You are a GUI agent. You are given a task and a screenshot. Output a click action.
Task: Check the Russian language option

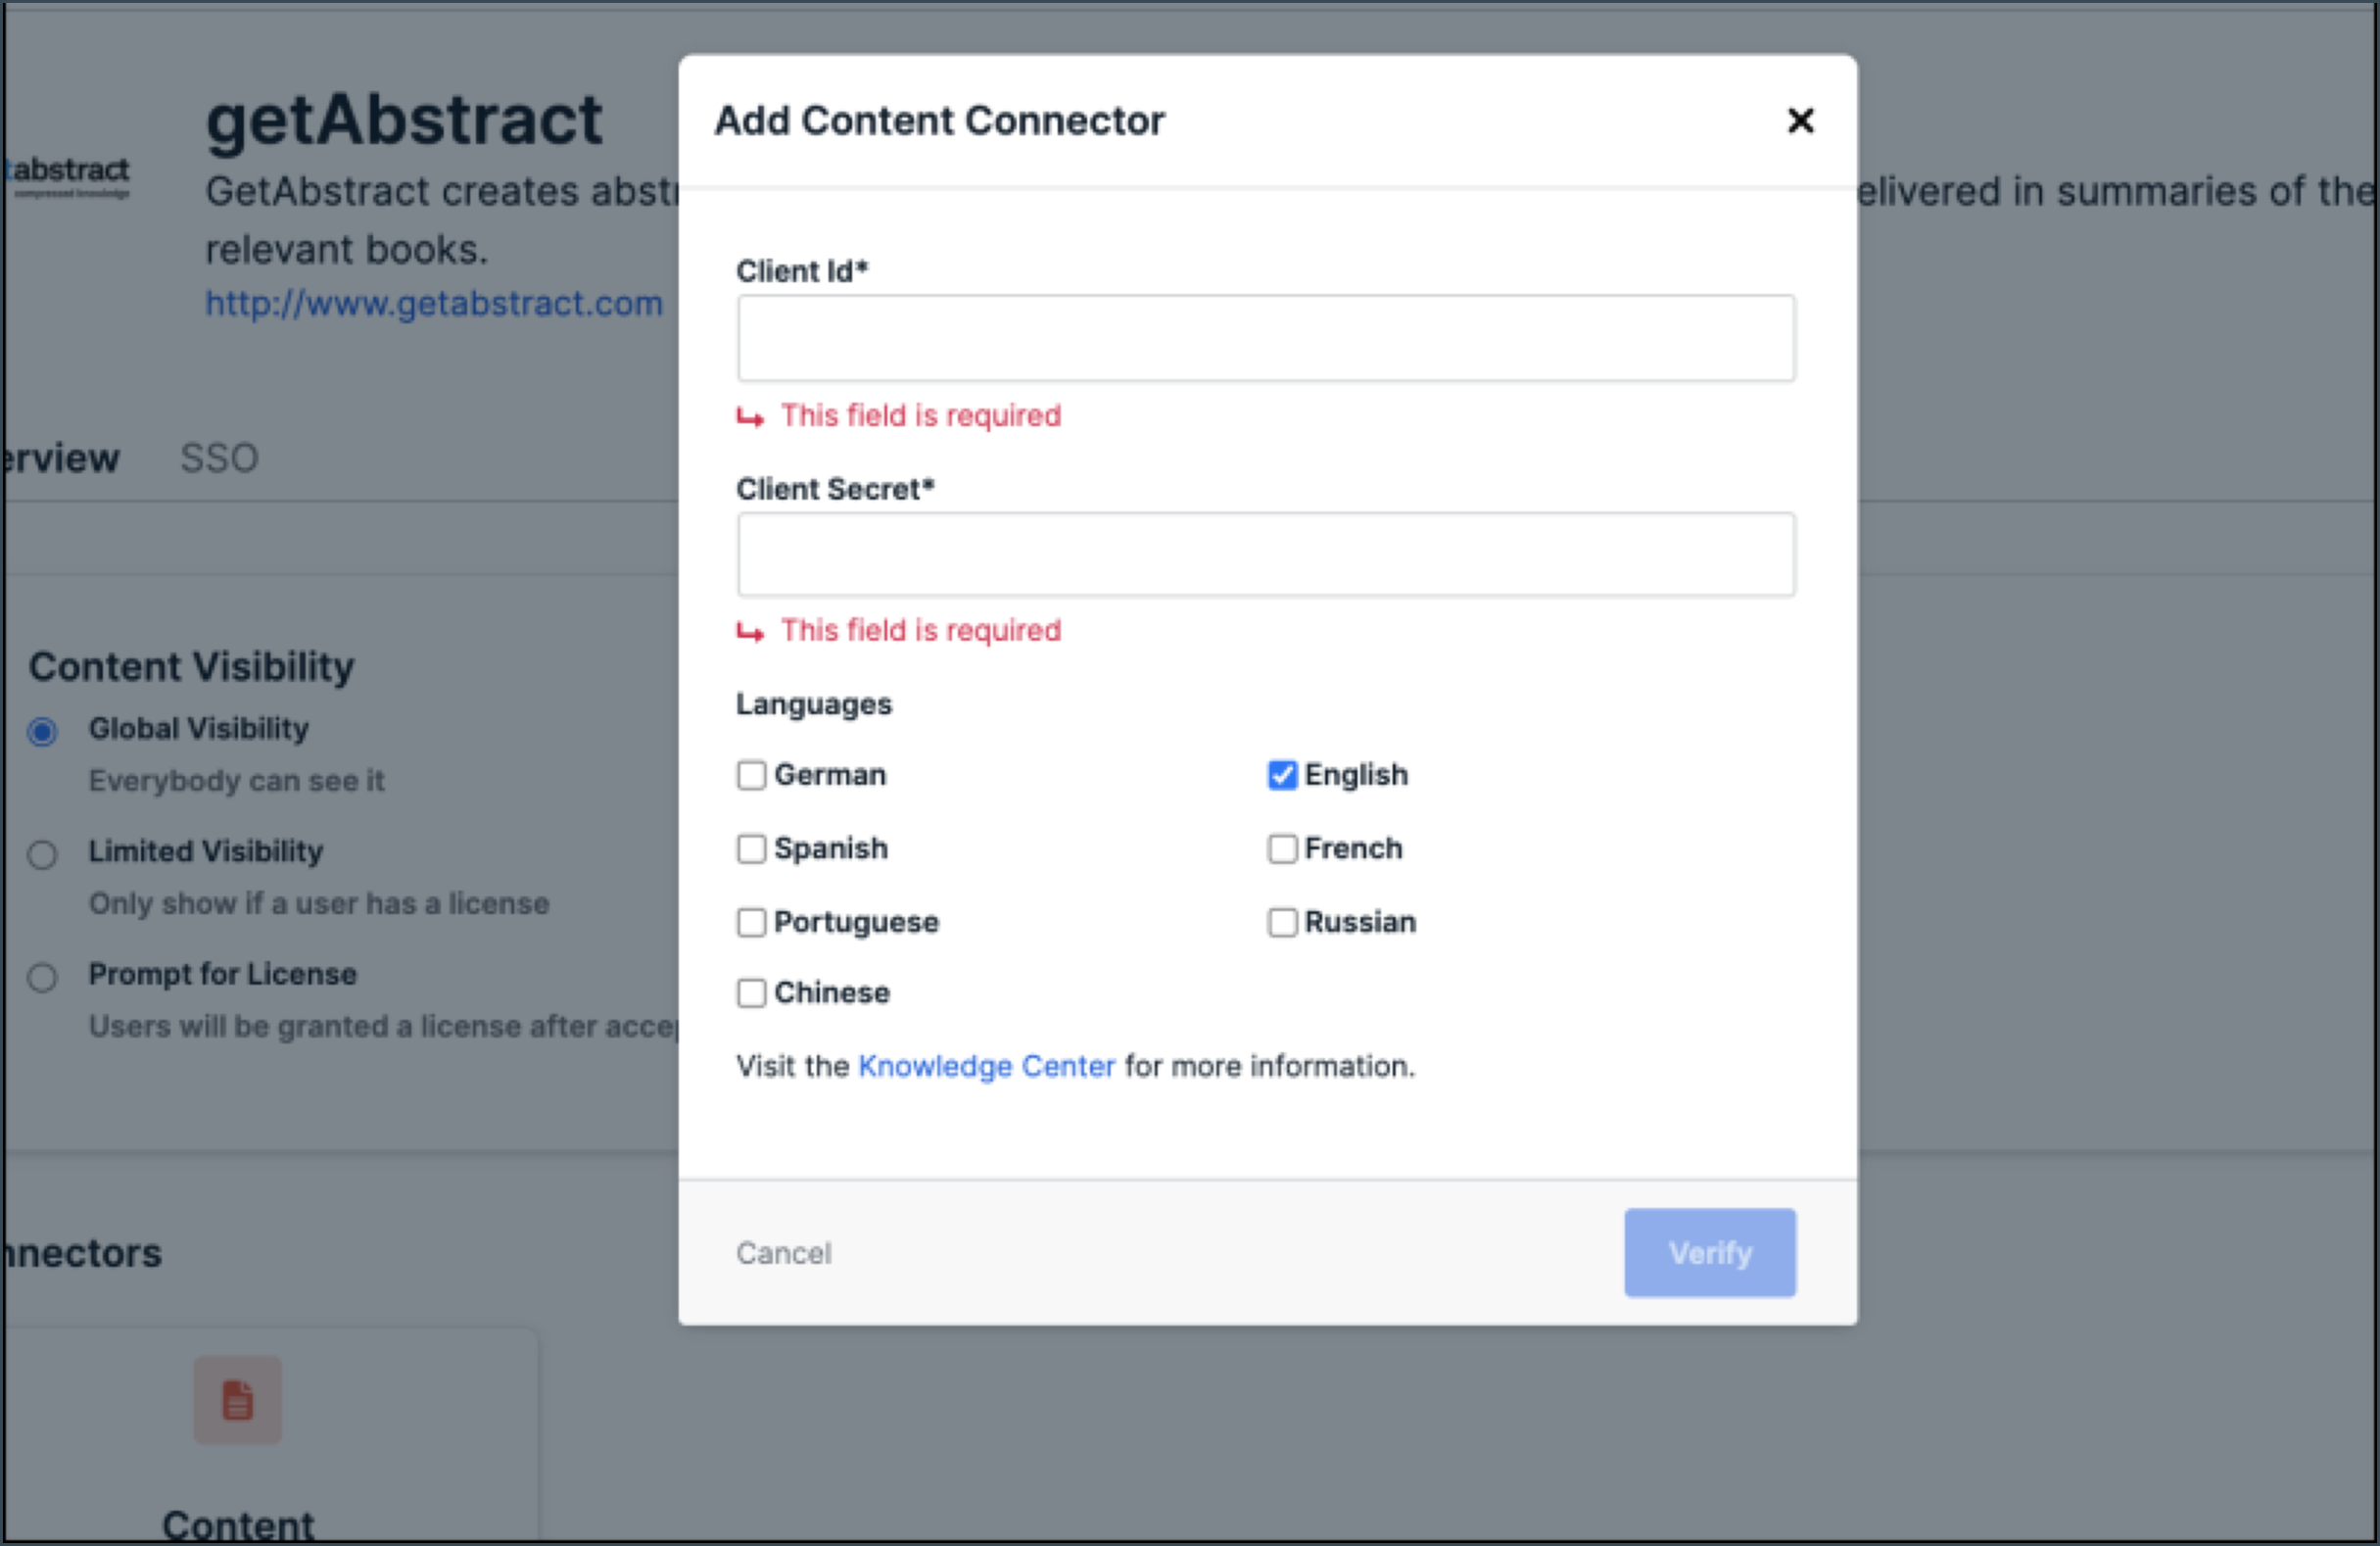[1283, 922]
